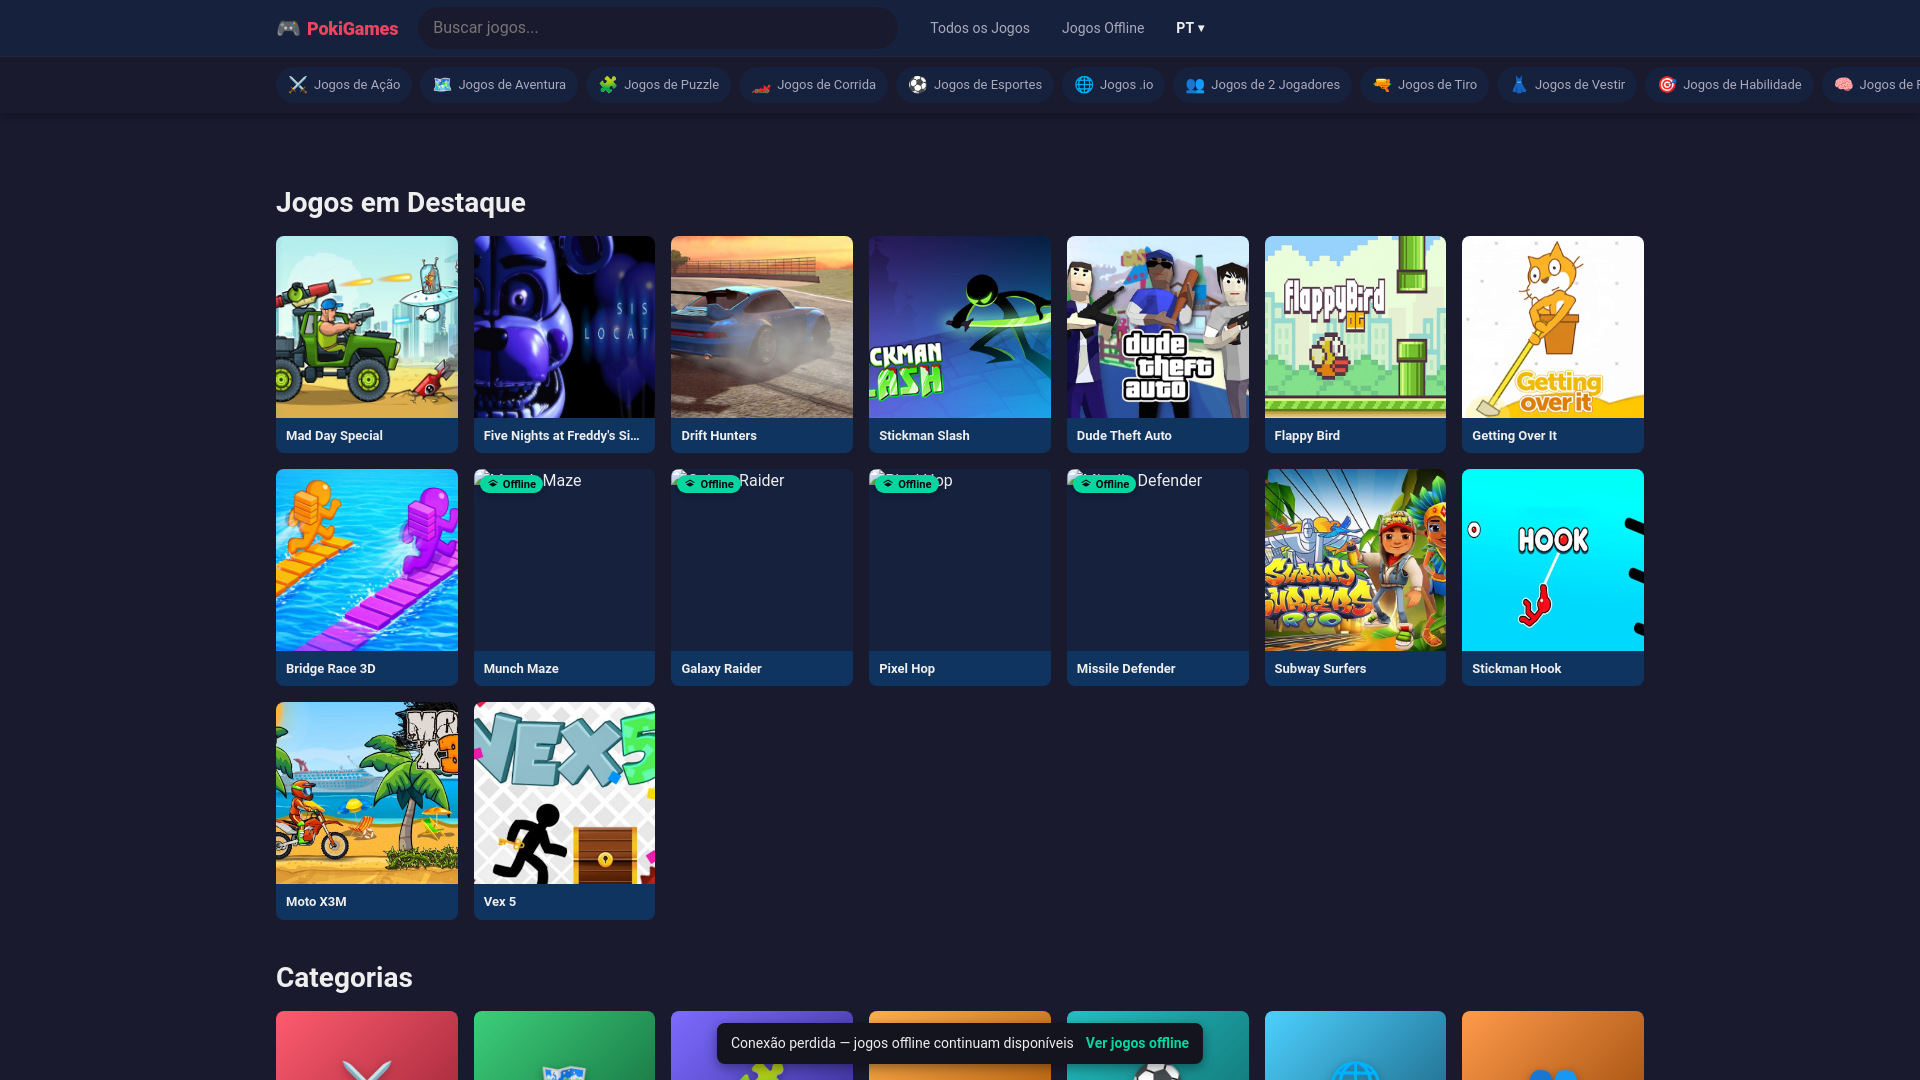Viewport: 1920px width, 1080px height.
Task: Click the pistol icon for Tiro
Action: (1382, 85)
